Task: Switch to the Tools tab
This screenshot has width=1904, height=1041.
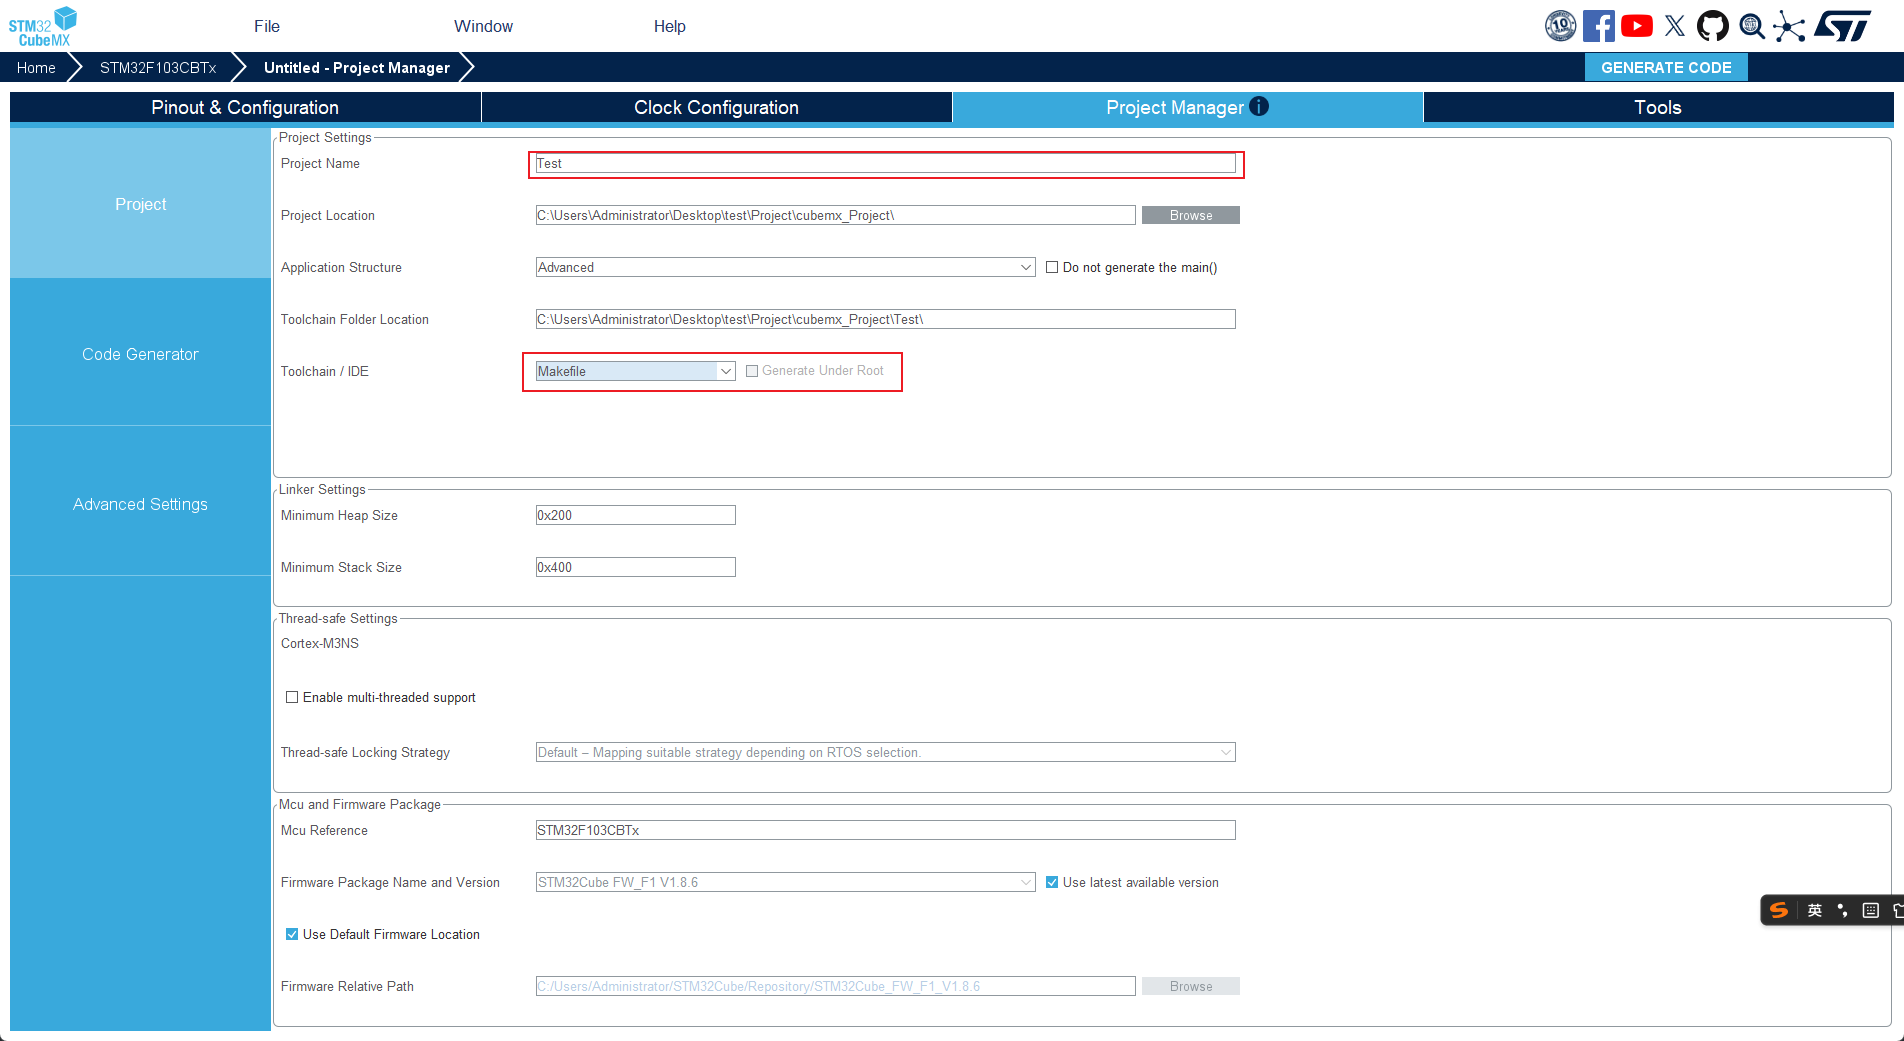Action: point(1658,107)
